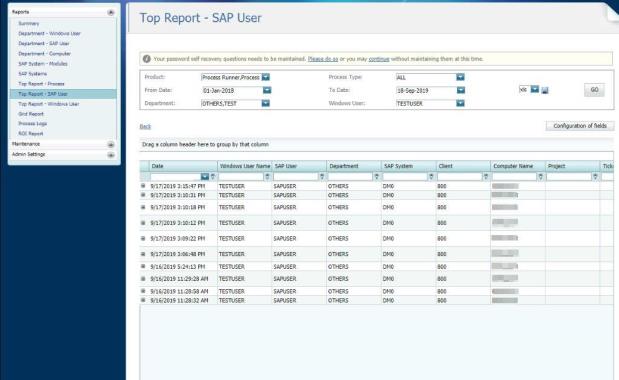Image resolution: width=619 pixels, height=380 pixels.
Task: Open the Product dropdown
Action: click(x=266, y=77)
